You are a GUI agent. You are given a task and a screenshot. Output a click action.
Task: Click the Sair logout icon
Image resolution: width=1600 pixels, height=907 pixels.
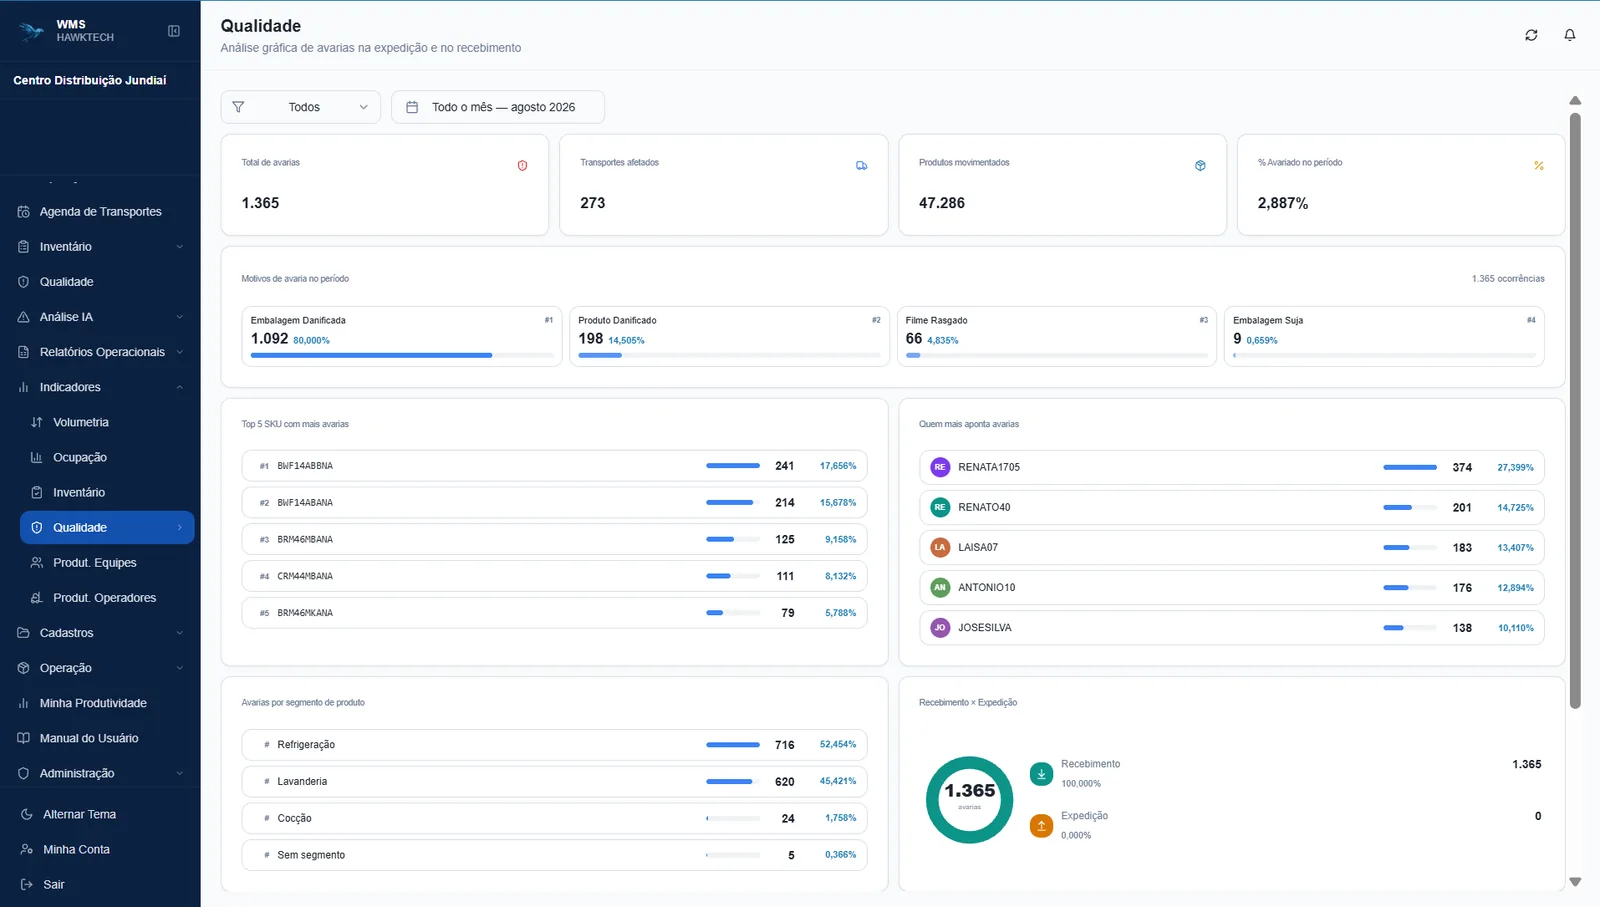click(x=27, y=884)
